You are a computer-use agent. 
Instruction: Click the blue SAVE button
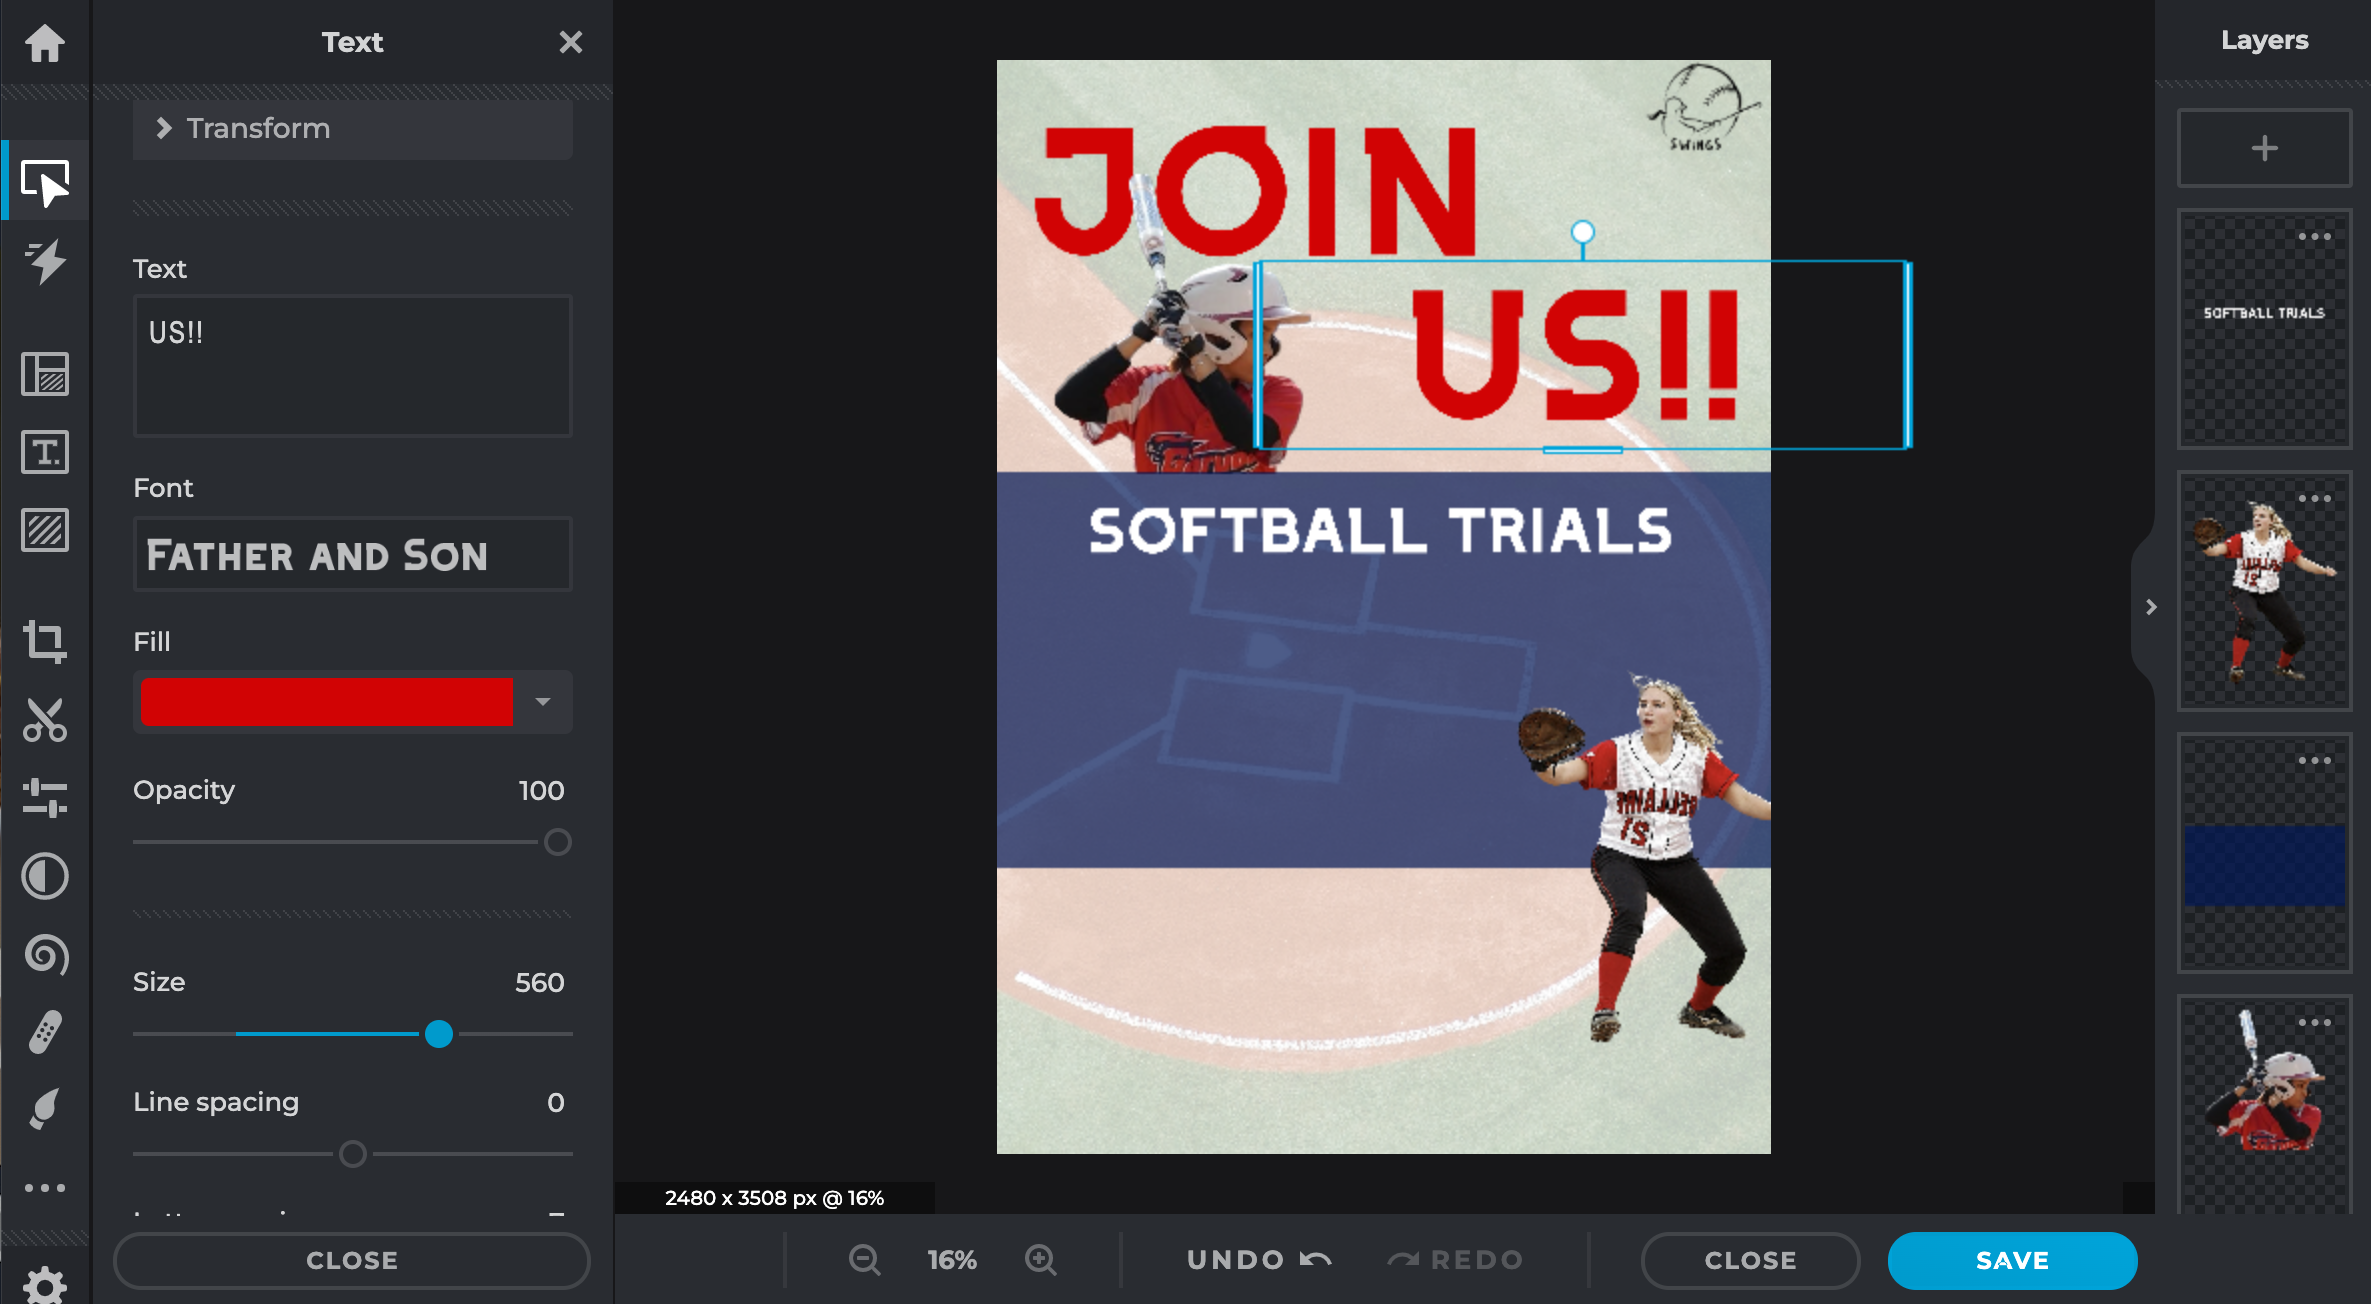click(x=2012, y=1260)
